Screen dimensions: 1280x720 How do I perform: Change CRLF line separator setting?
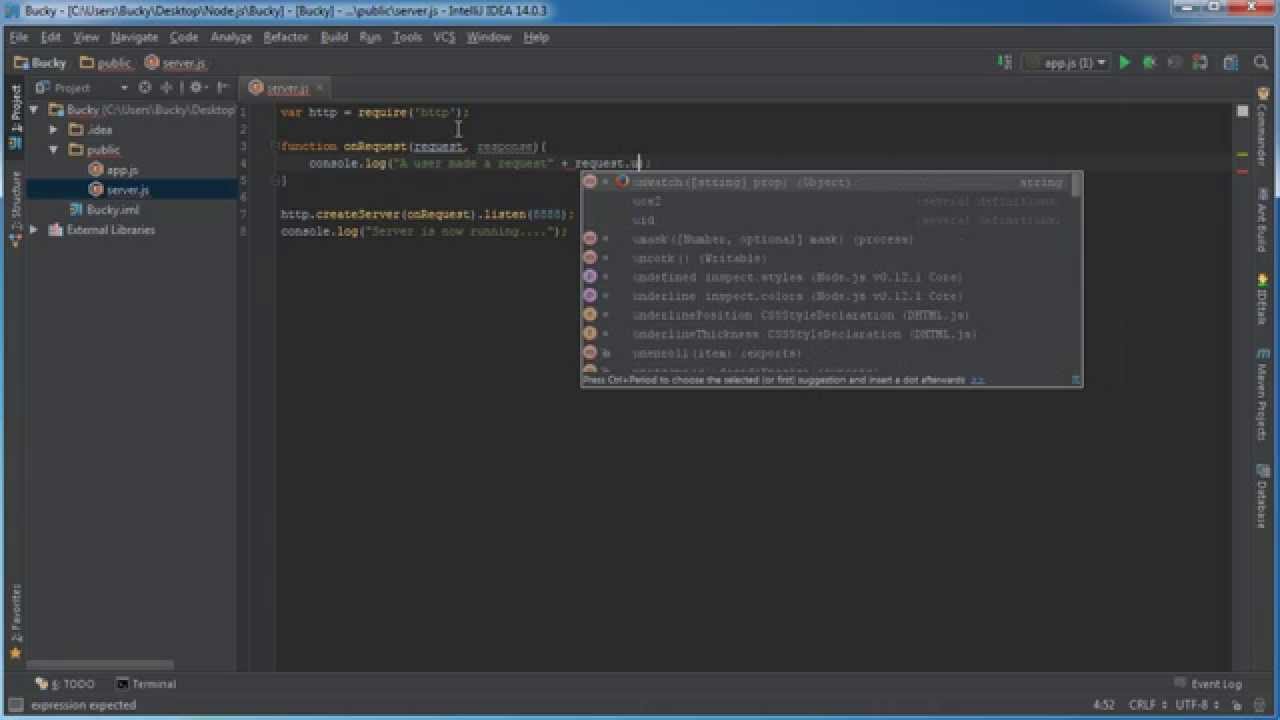click(x=1148, y=705)
